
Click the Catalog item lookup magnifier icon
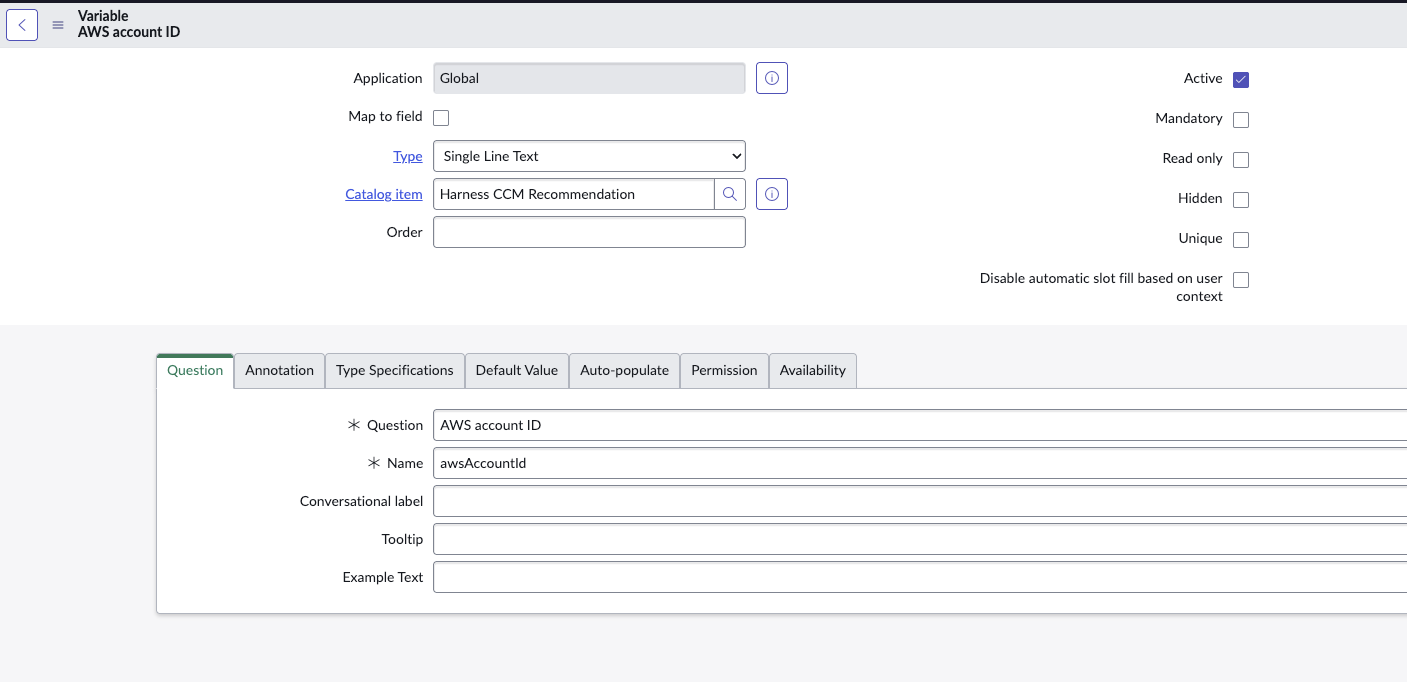point(730,194)
